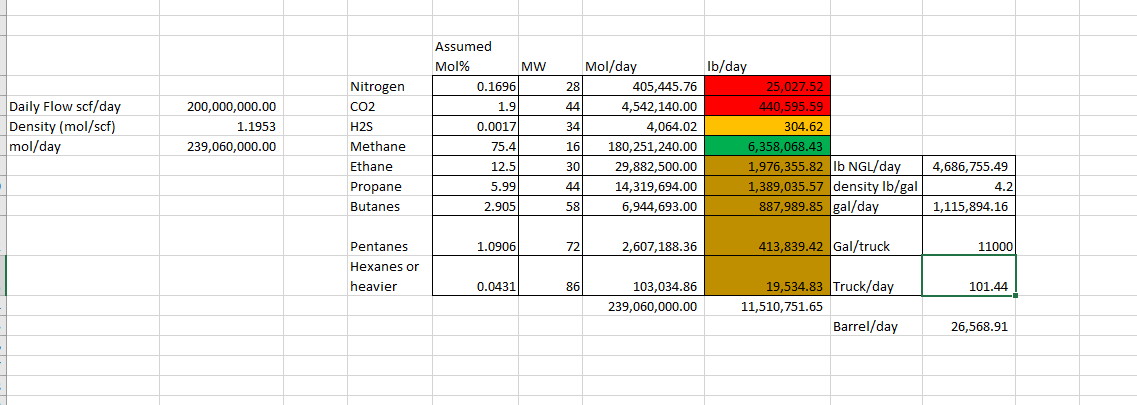Select Ethane lb/day cell 1,976,355.82

(767, 167)
